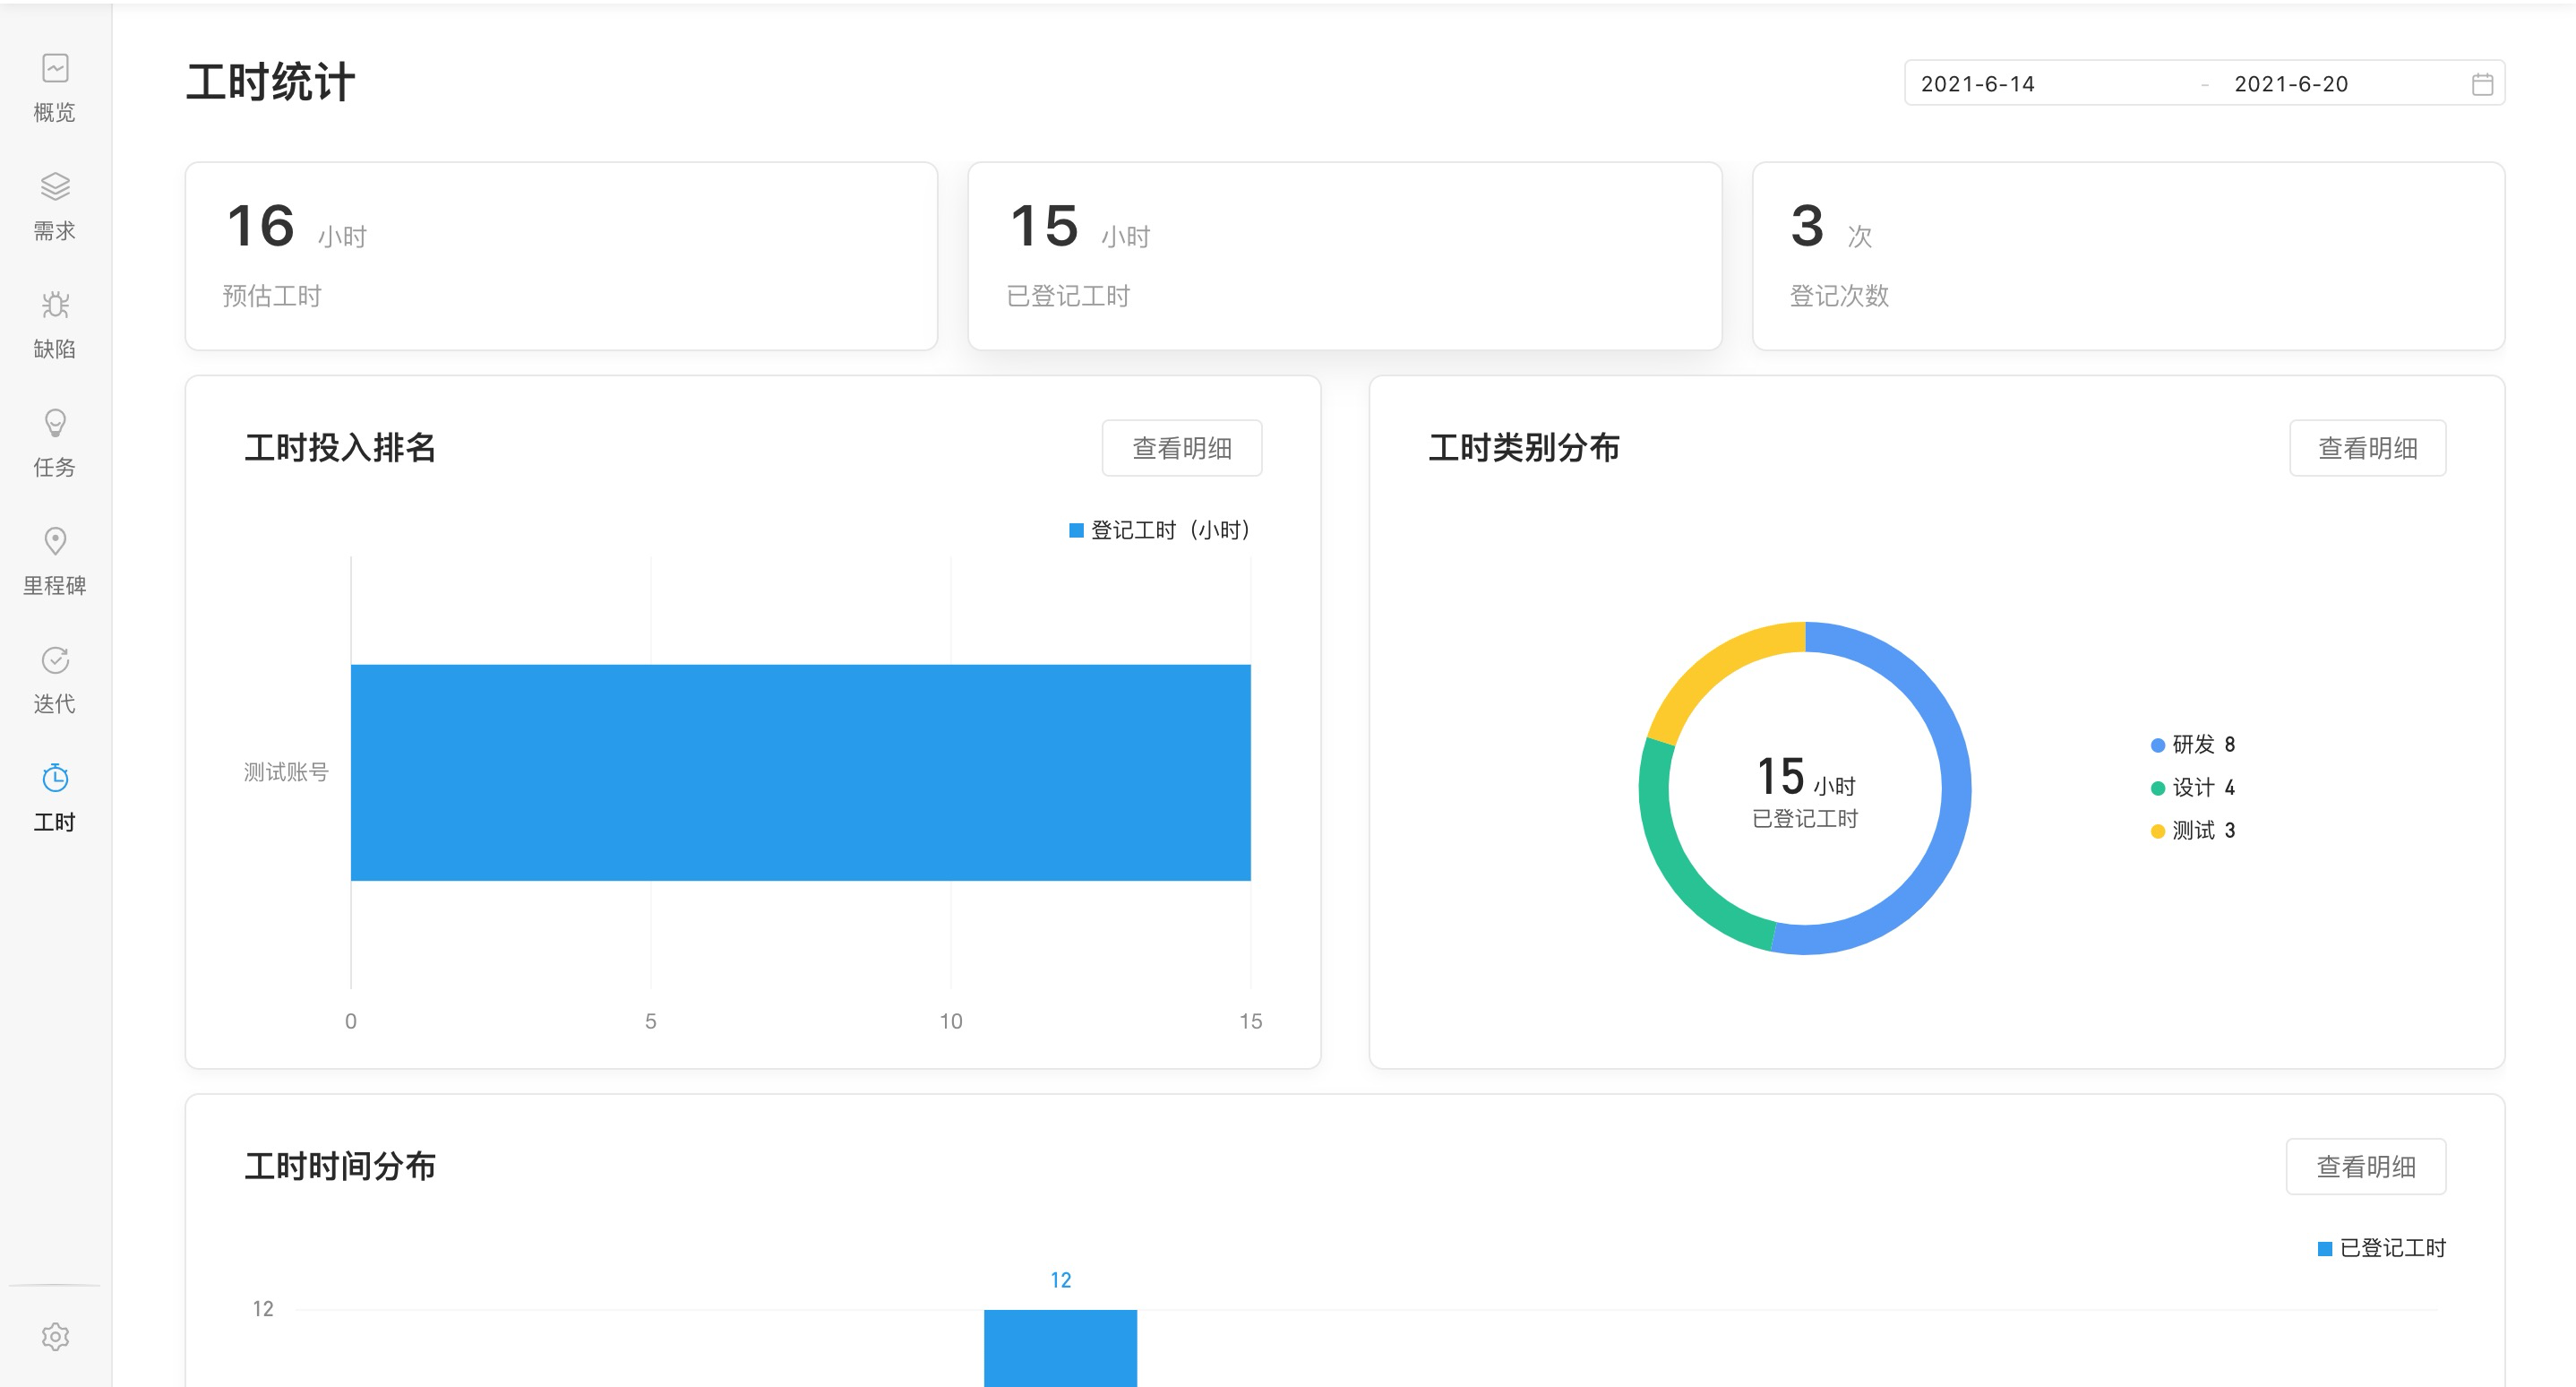The image size is (2576, 1387).
Task: Open the 缺陷 bug icon in sidebar
Action: click(x=55, y=304)
